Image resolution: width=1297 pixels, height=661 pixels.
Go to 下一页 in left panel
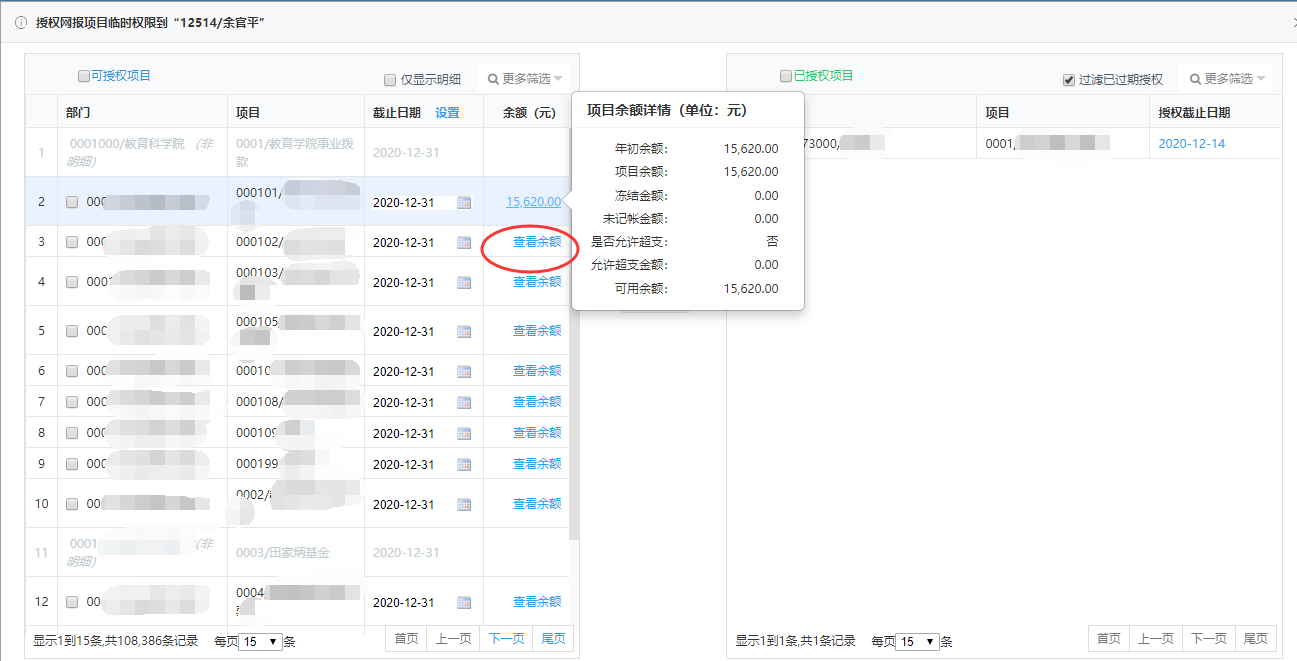506,639
